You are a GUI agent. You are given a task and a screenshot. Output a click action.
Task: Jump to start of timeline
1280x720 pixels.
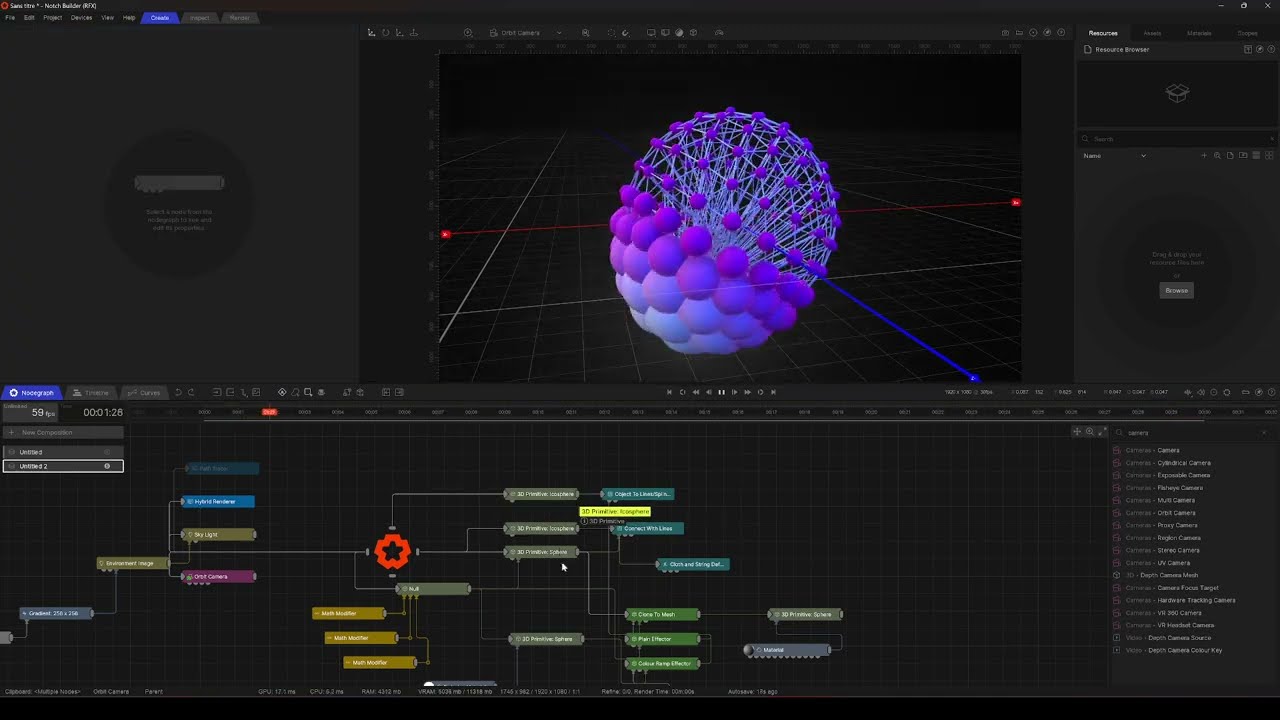tap(670, 392)
